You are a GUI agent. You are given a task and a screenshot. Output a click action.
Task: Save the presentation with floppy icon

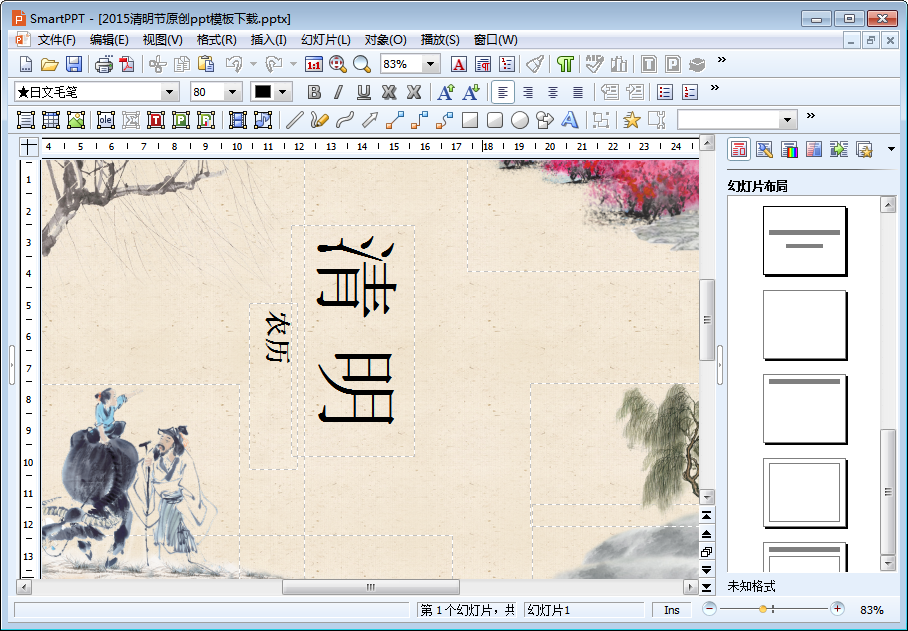pos(74,64)
